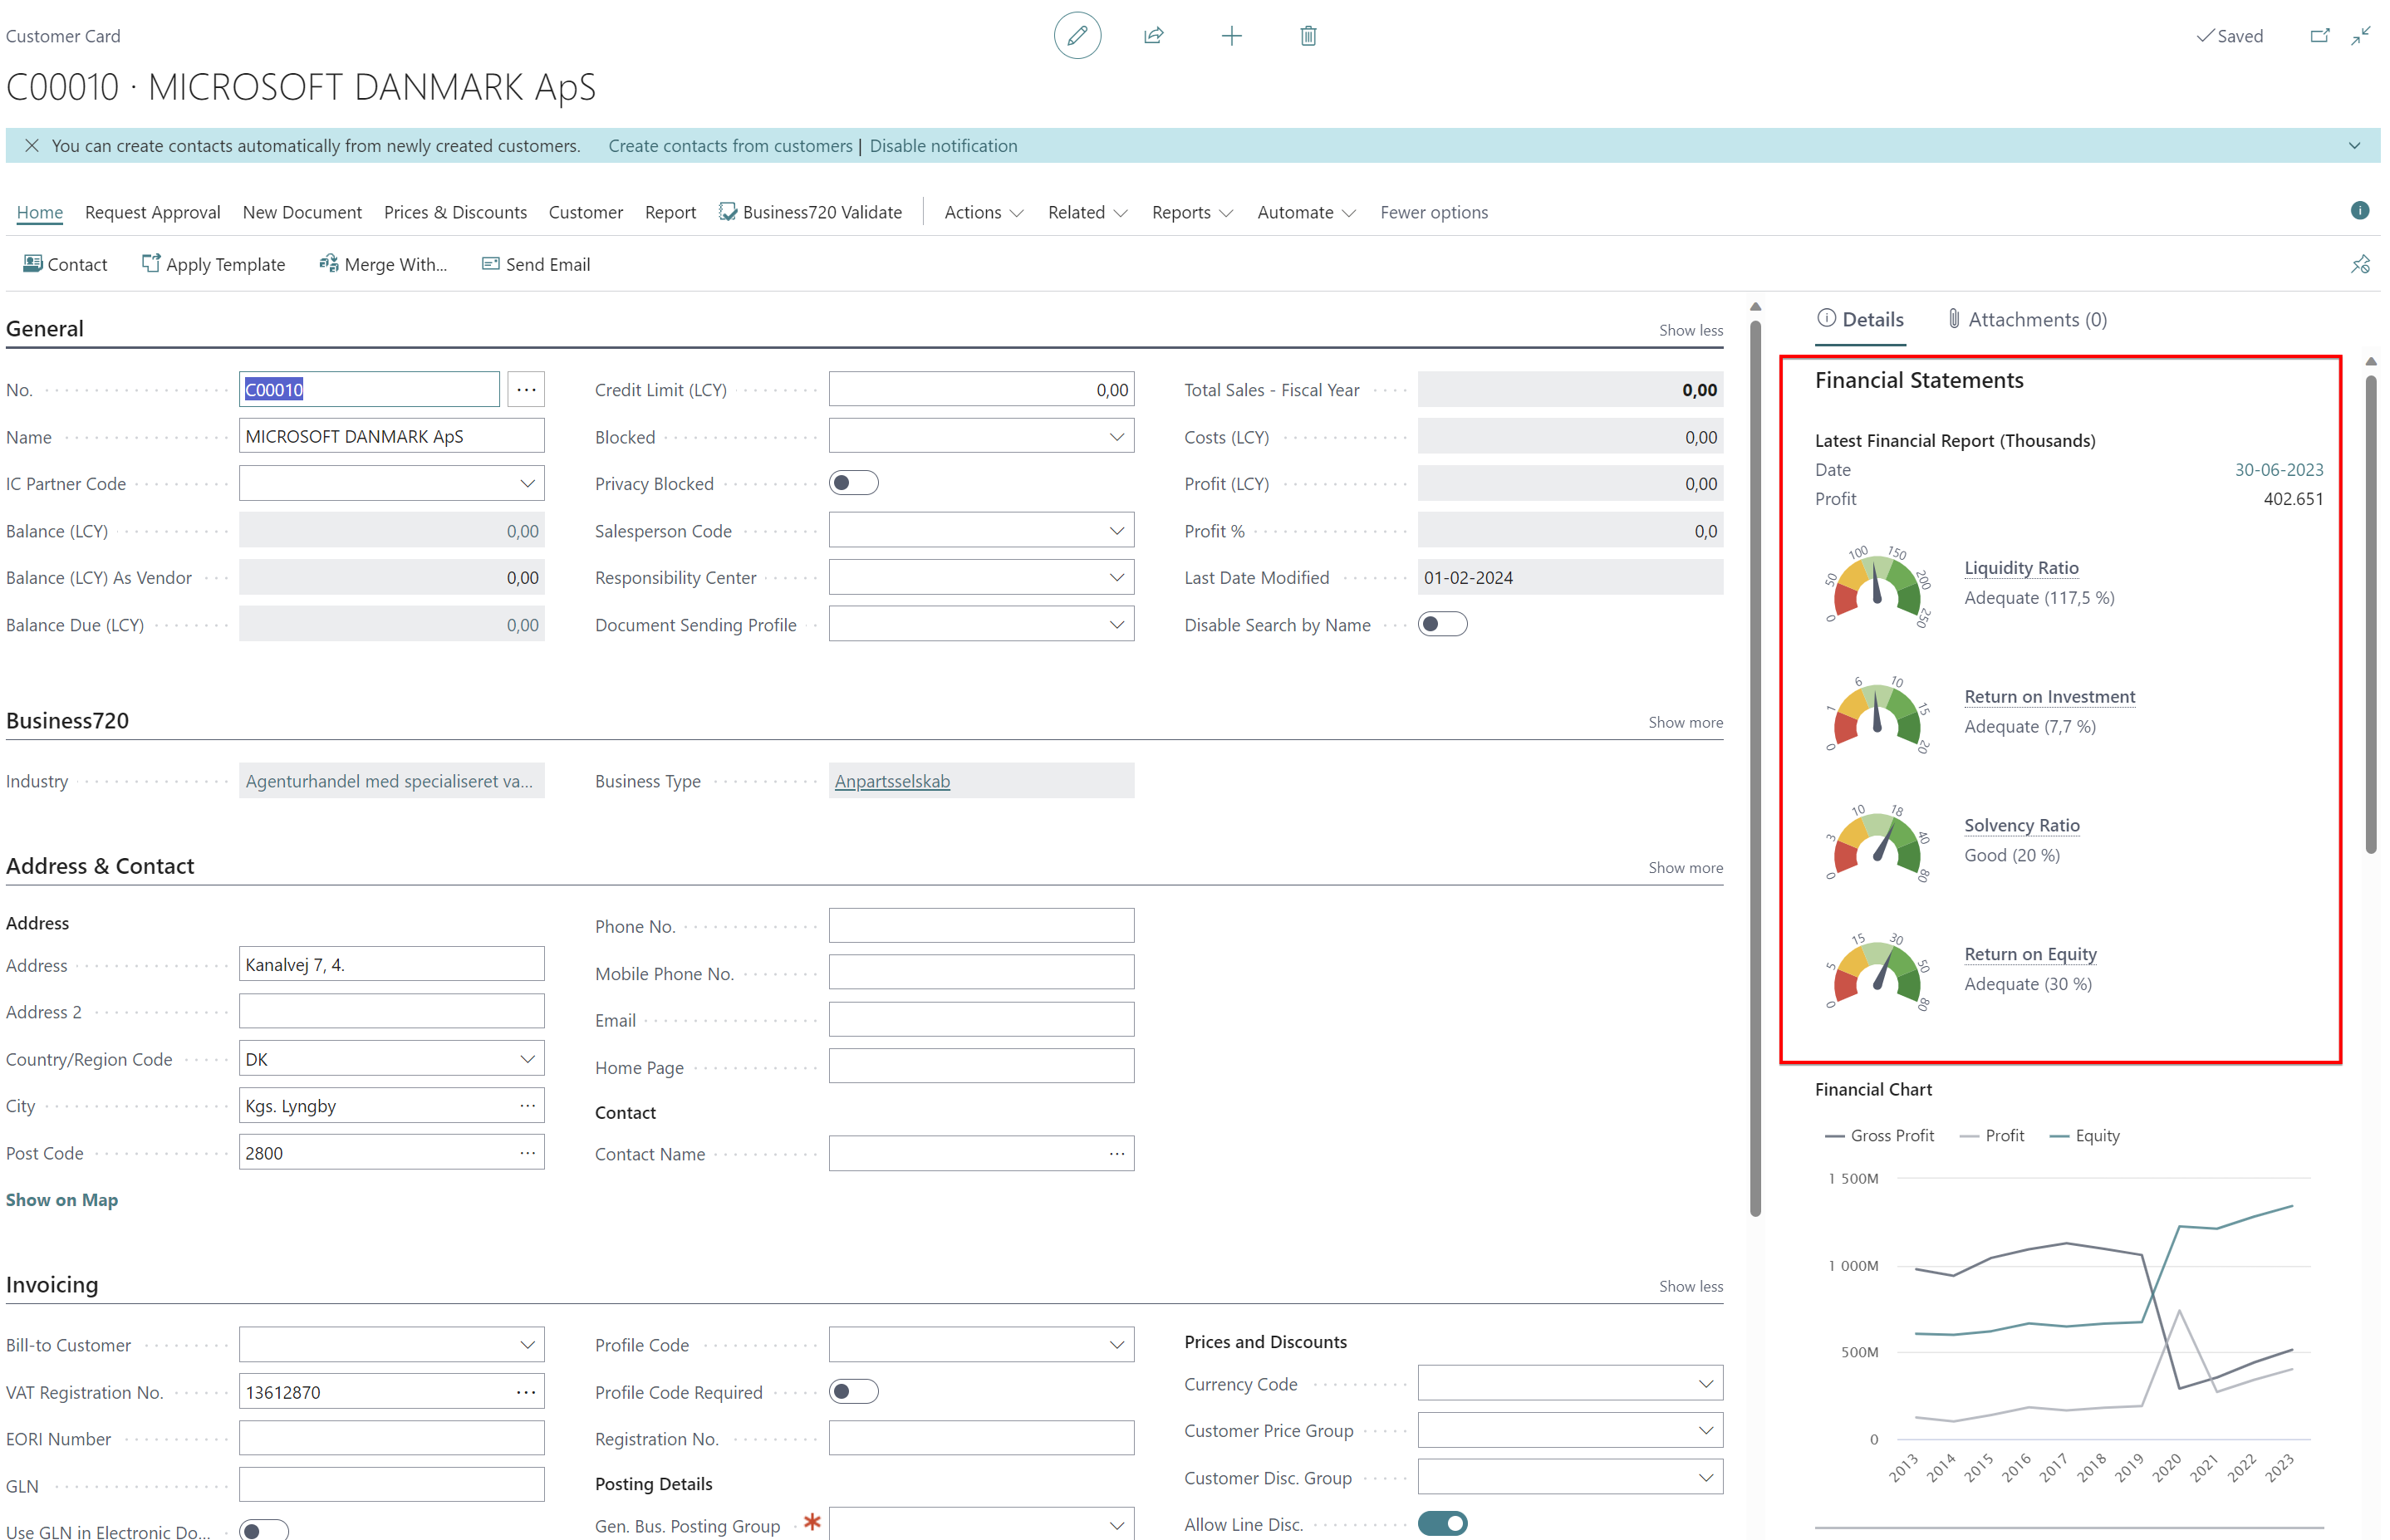Click Apply Template action

(x=213, y=264)
